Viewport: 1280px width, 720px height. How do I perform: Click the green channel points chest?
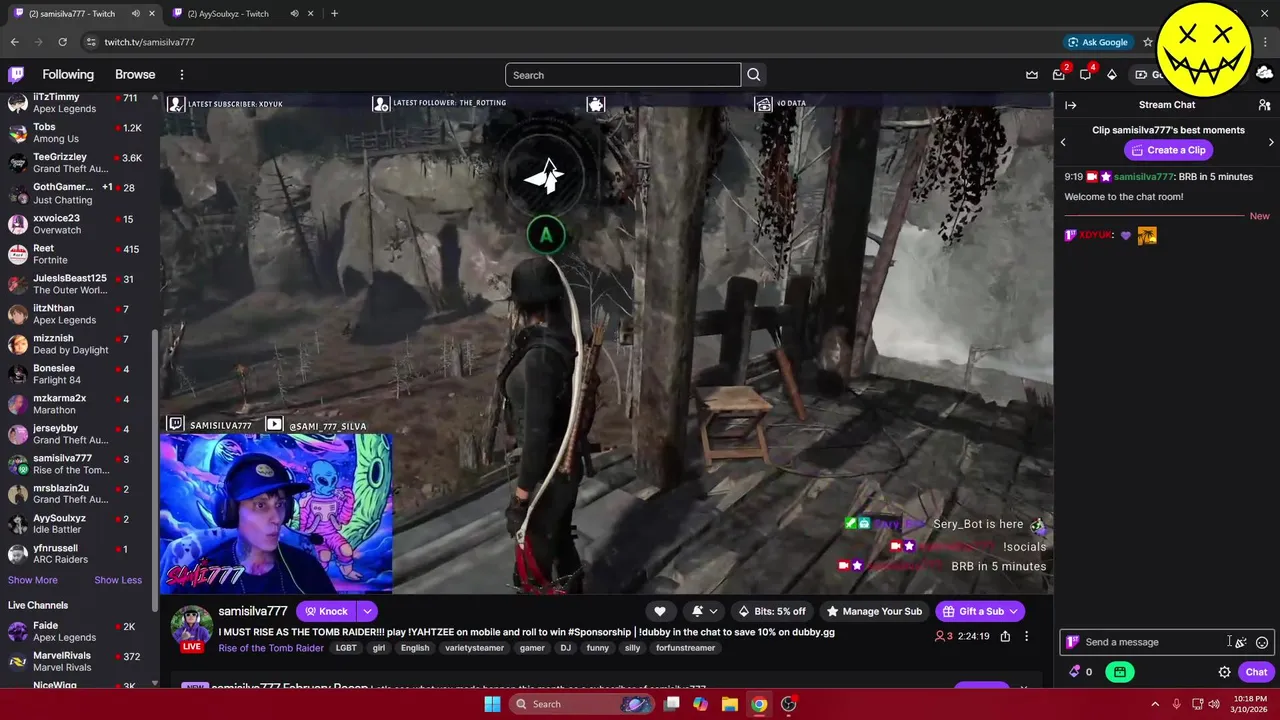tap(1119, 672)
